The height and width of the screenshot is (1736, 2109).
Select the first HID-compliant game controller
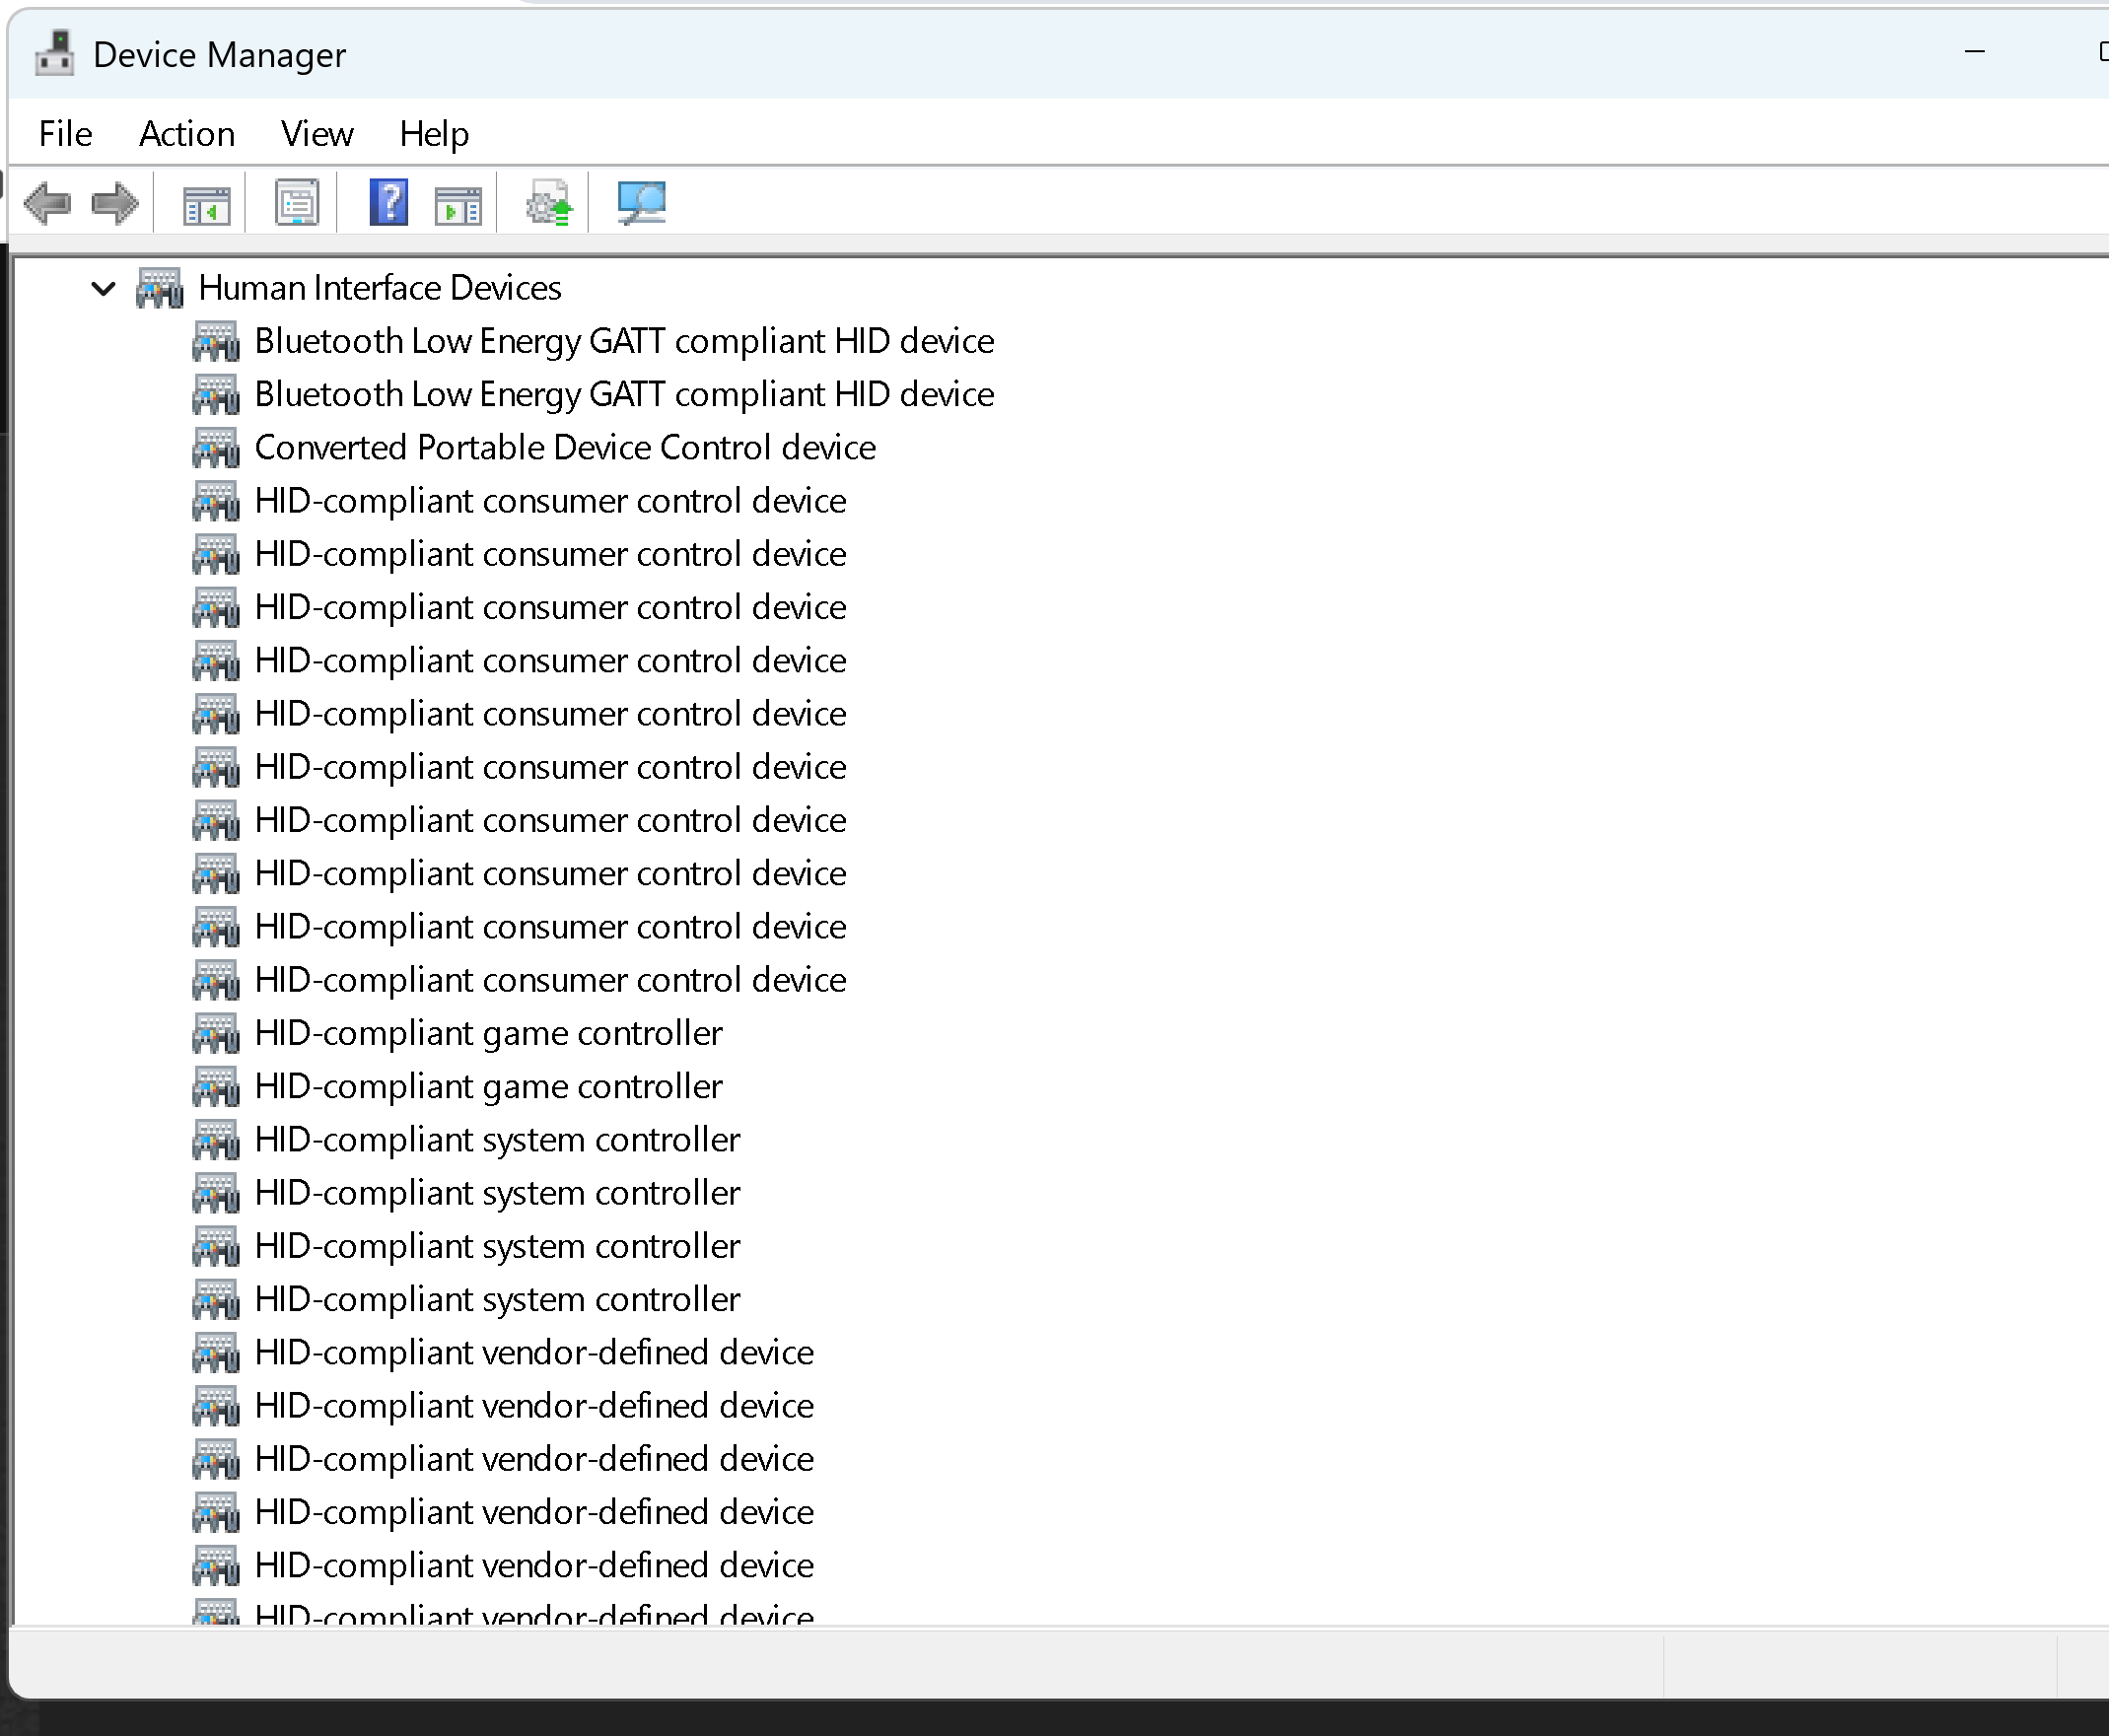[x=488, y=1033]
